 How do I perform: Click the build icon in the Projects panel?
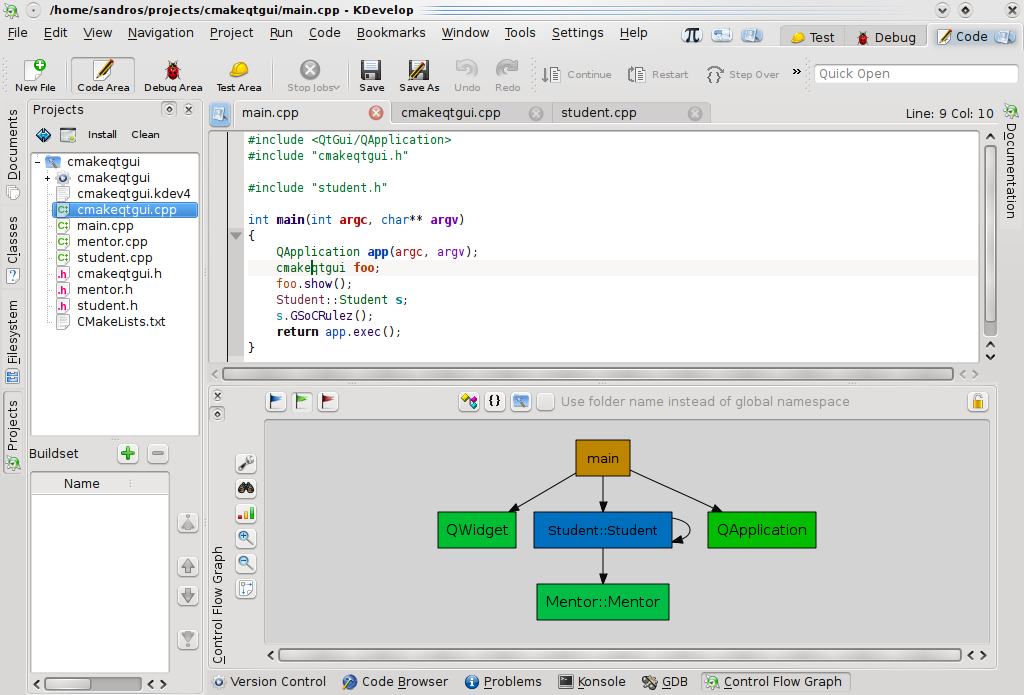pos(42,134)
